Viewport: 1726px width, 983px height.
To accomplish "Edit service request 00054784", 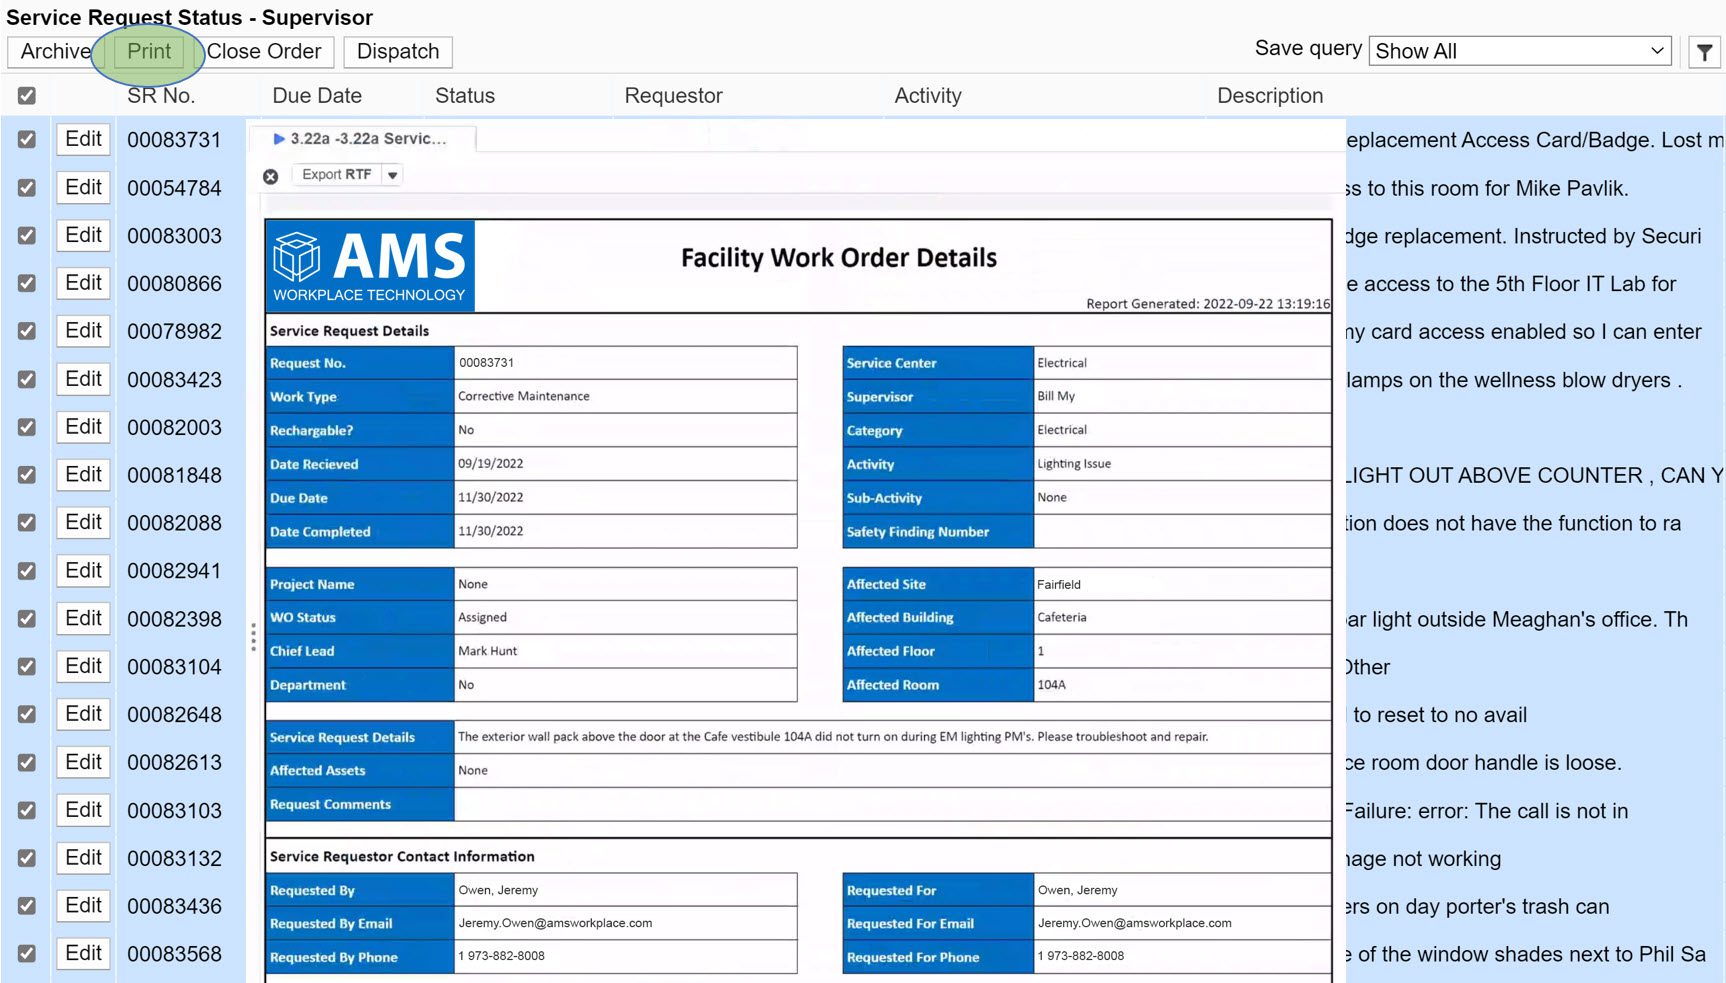I will tap(83, 188).
